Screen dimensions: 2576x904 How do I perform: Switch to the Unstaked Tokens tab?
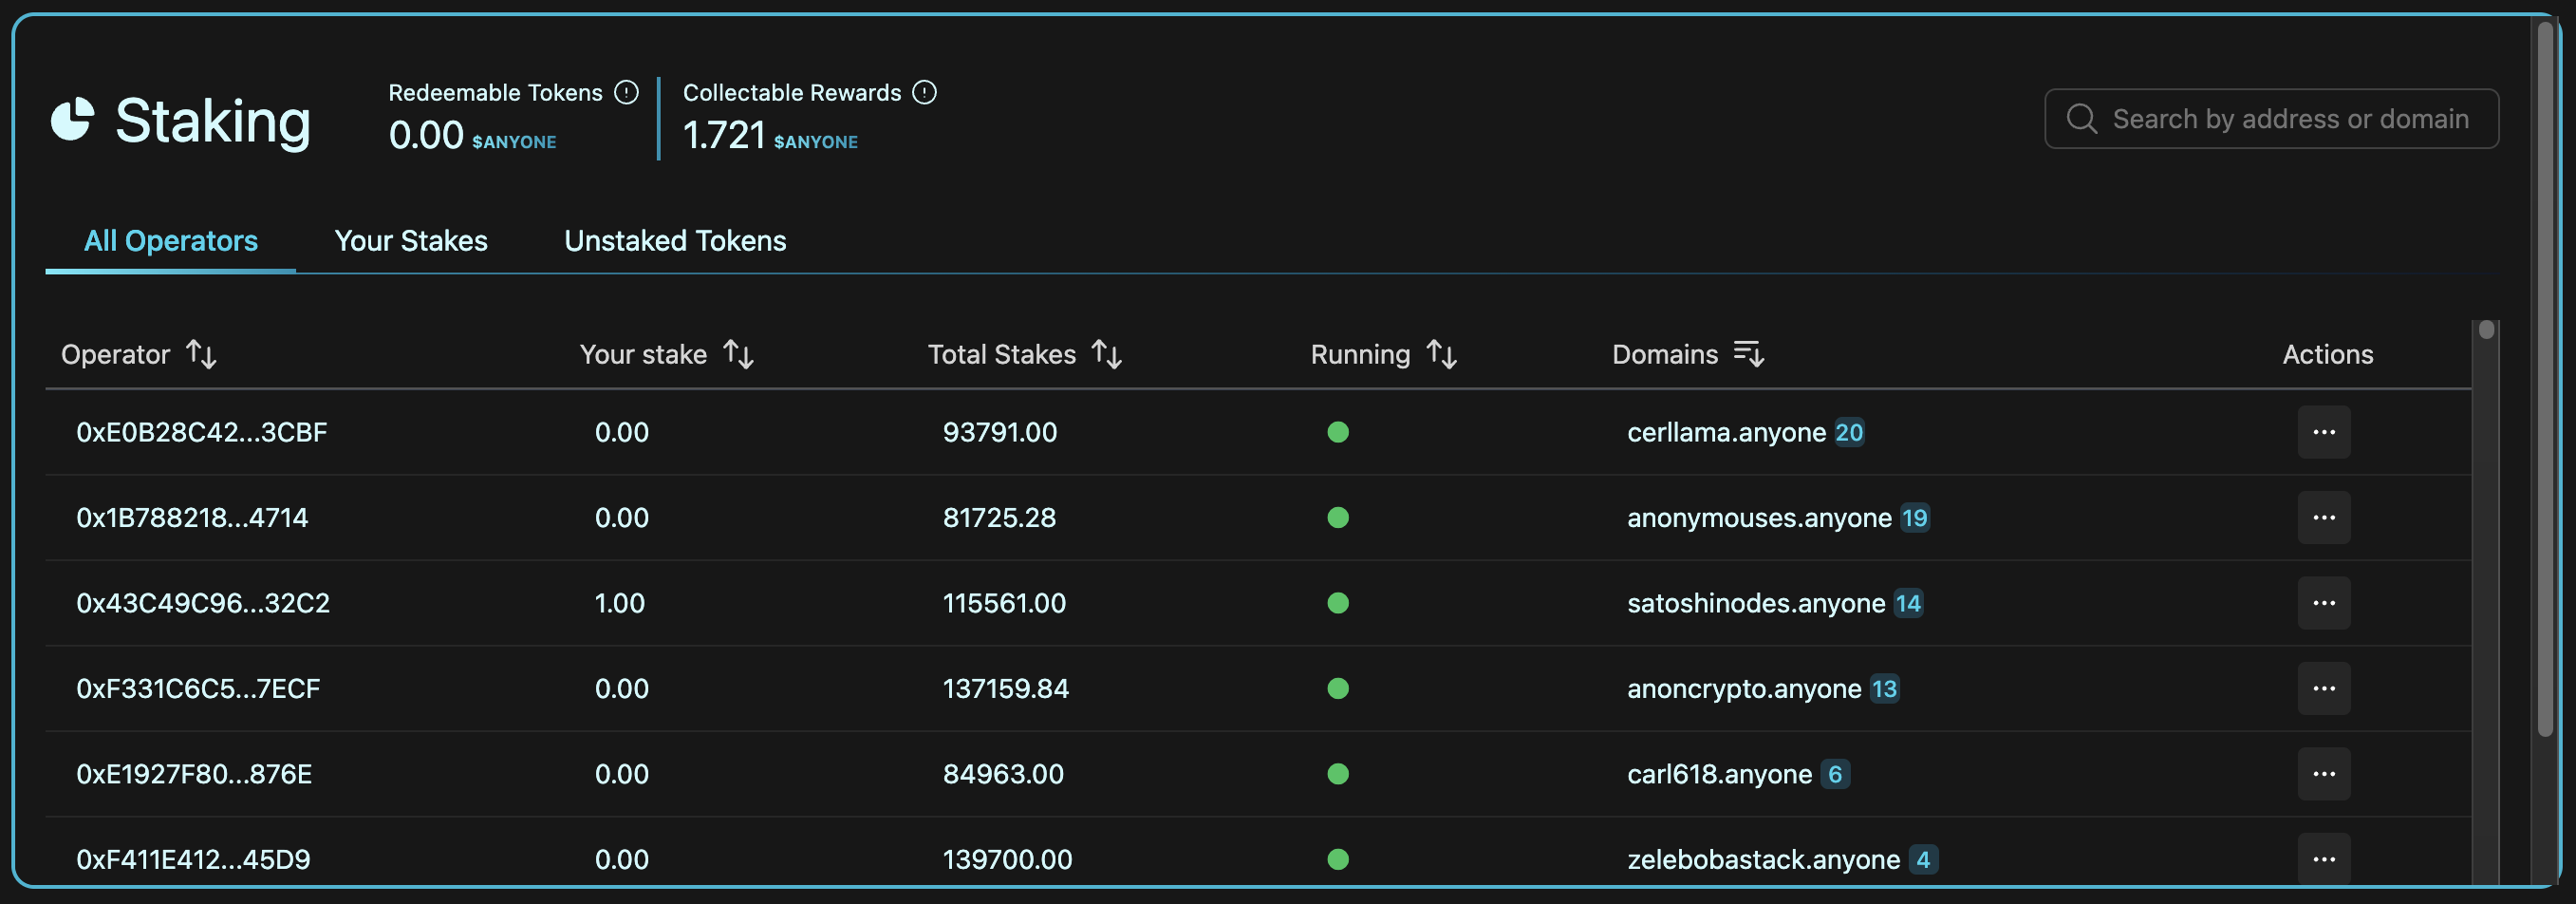(675, 241)
